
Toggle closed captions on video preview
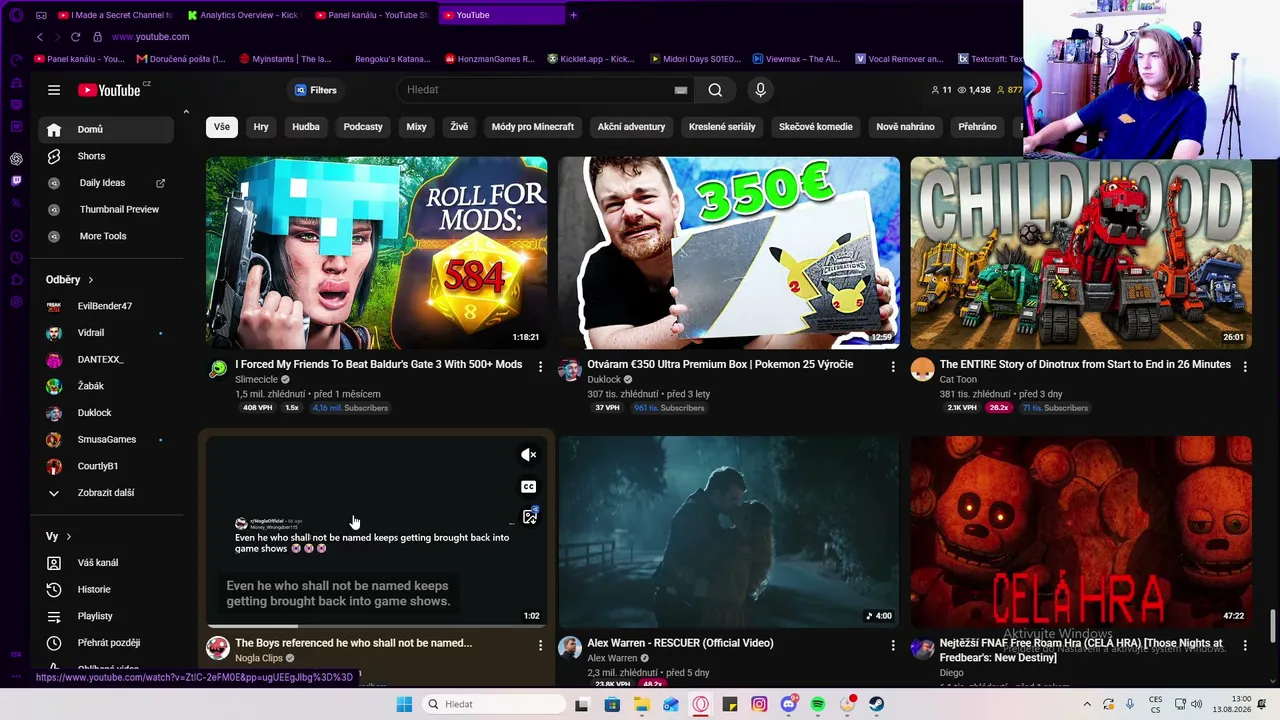(x=529, y=487)
